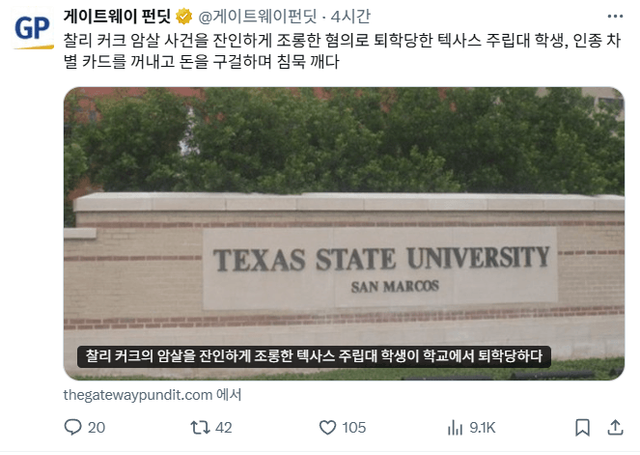Click the reply count 20
The width and height of the screenshot is (640, 455).
point(96,428)
